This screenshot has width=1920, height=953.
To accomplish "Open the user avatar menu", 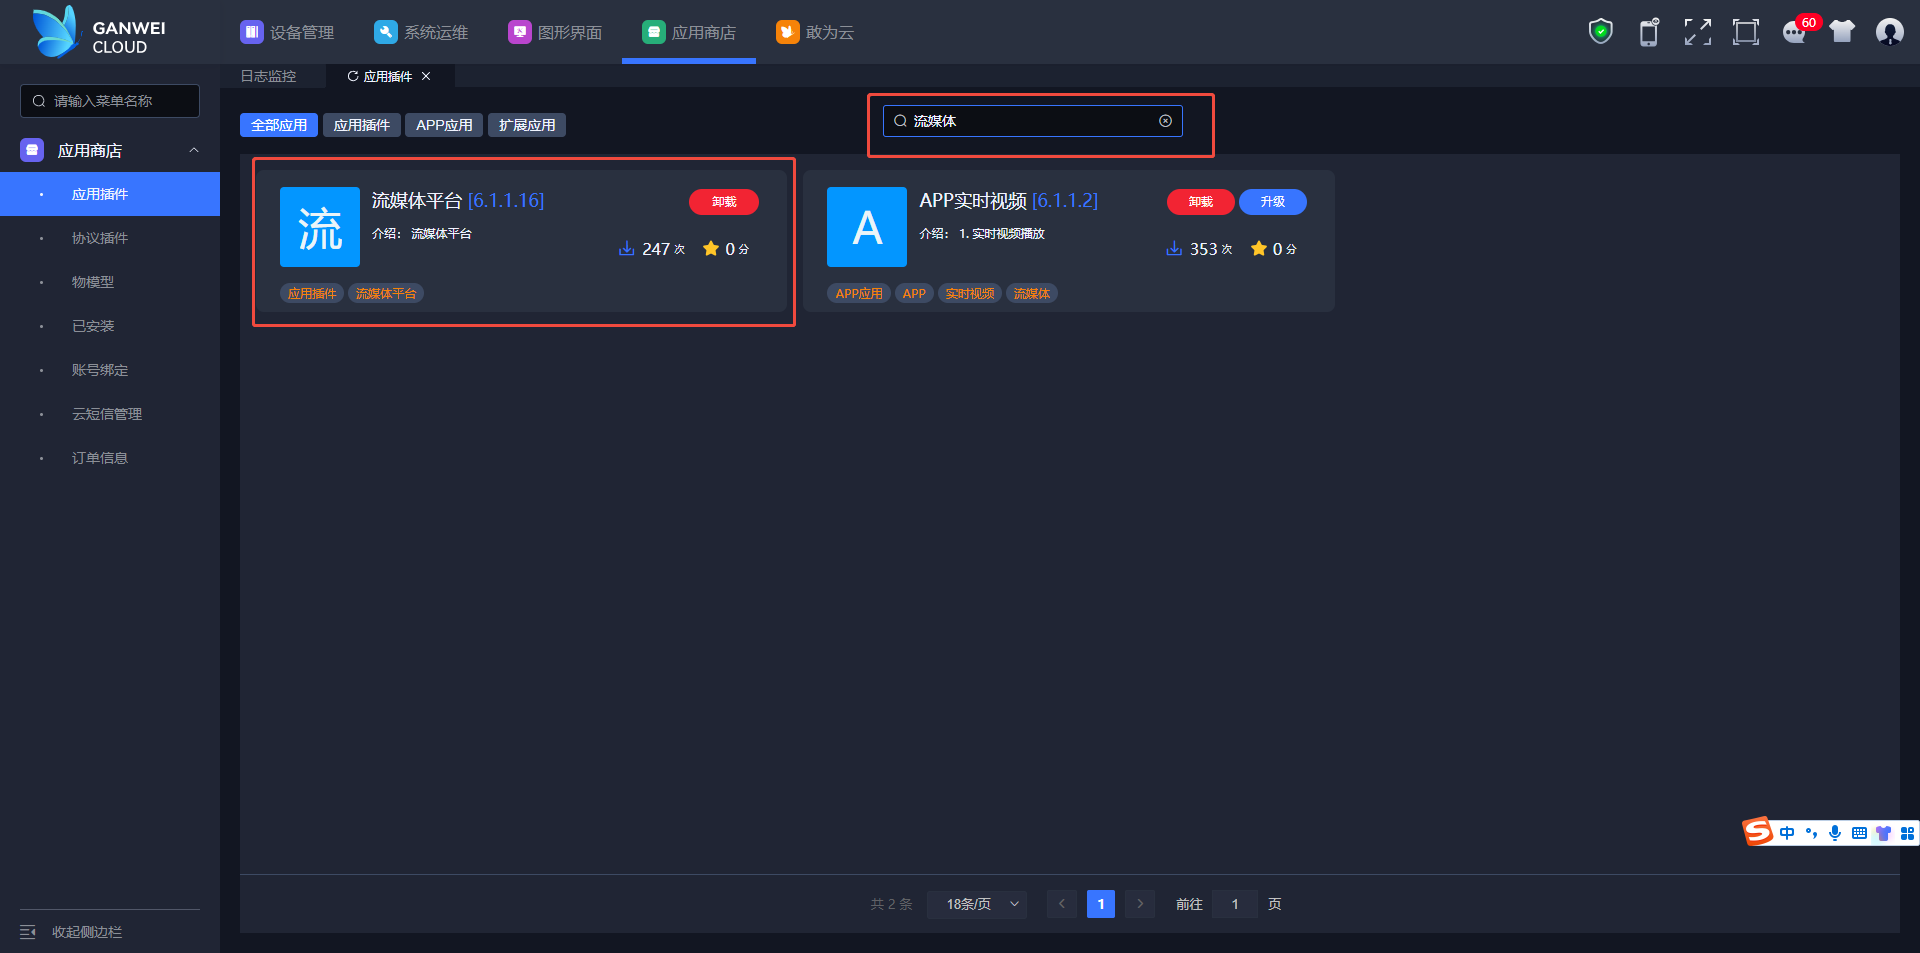I will tap(1890, 32).
